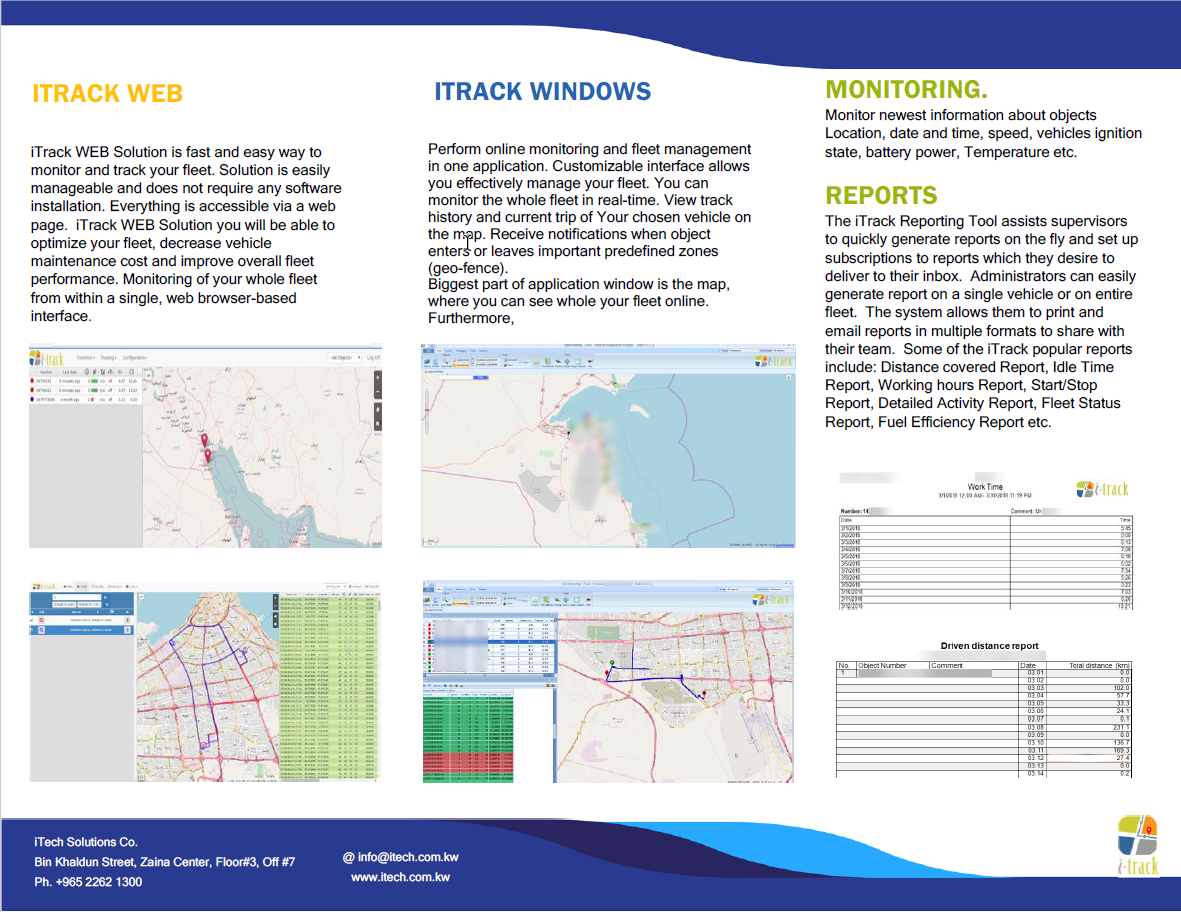Open the Work Time report image
This screenshot has height=912, width=1181.
[x=985, y=541]
